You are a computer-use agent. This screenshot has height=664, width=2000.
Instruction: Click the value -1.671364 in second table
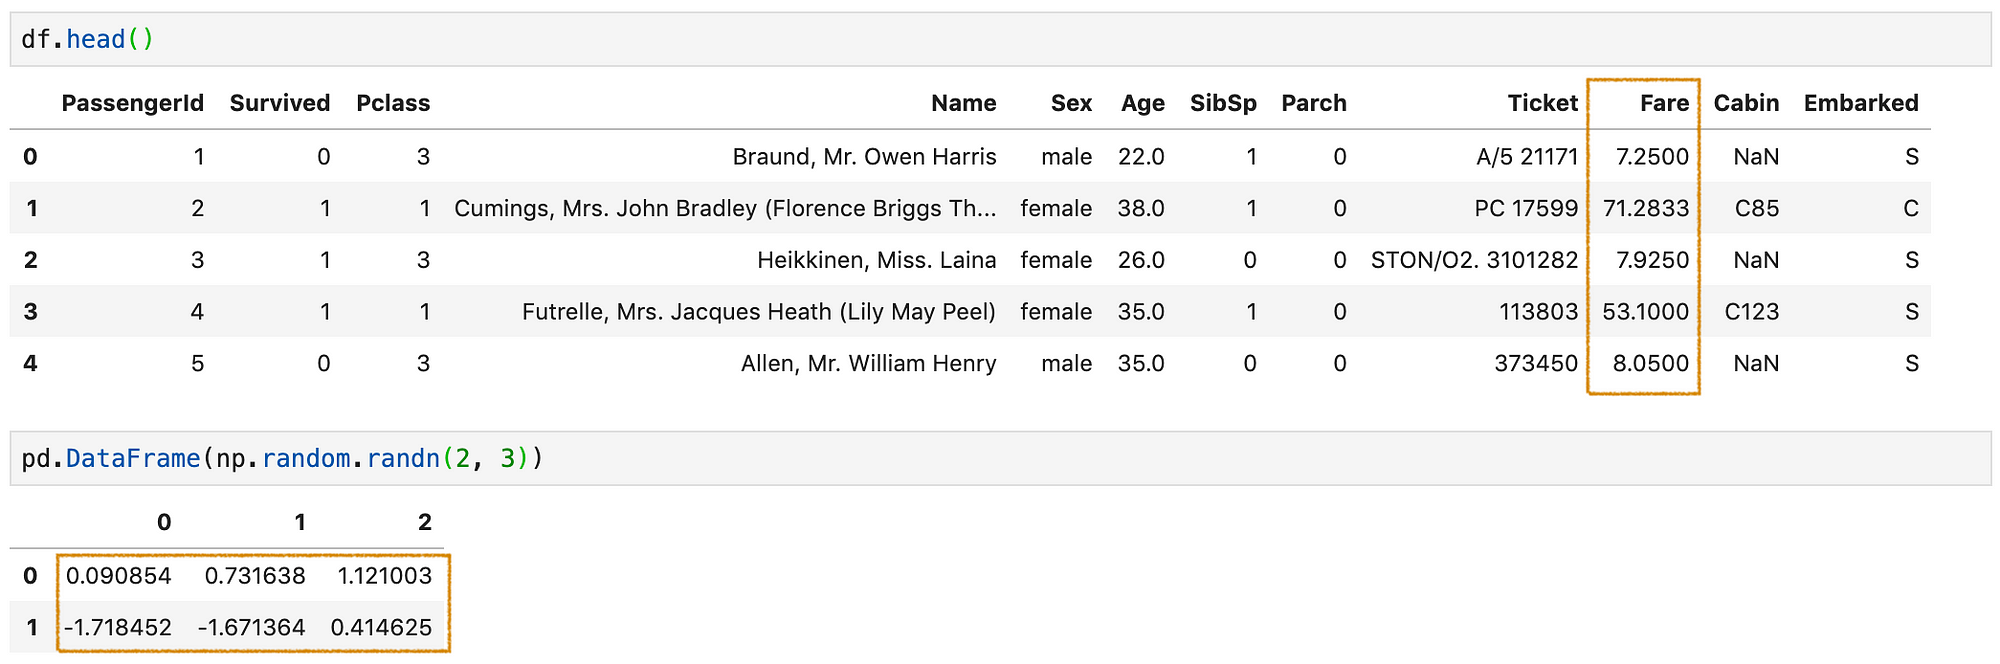pyautogui.click(x=251, y=628)
